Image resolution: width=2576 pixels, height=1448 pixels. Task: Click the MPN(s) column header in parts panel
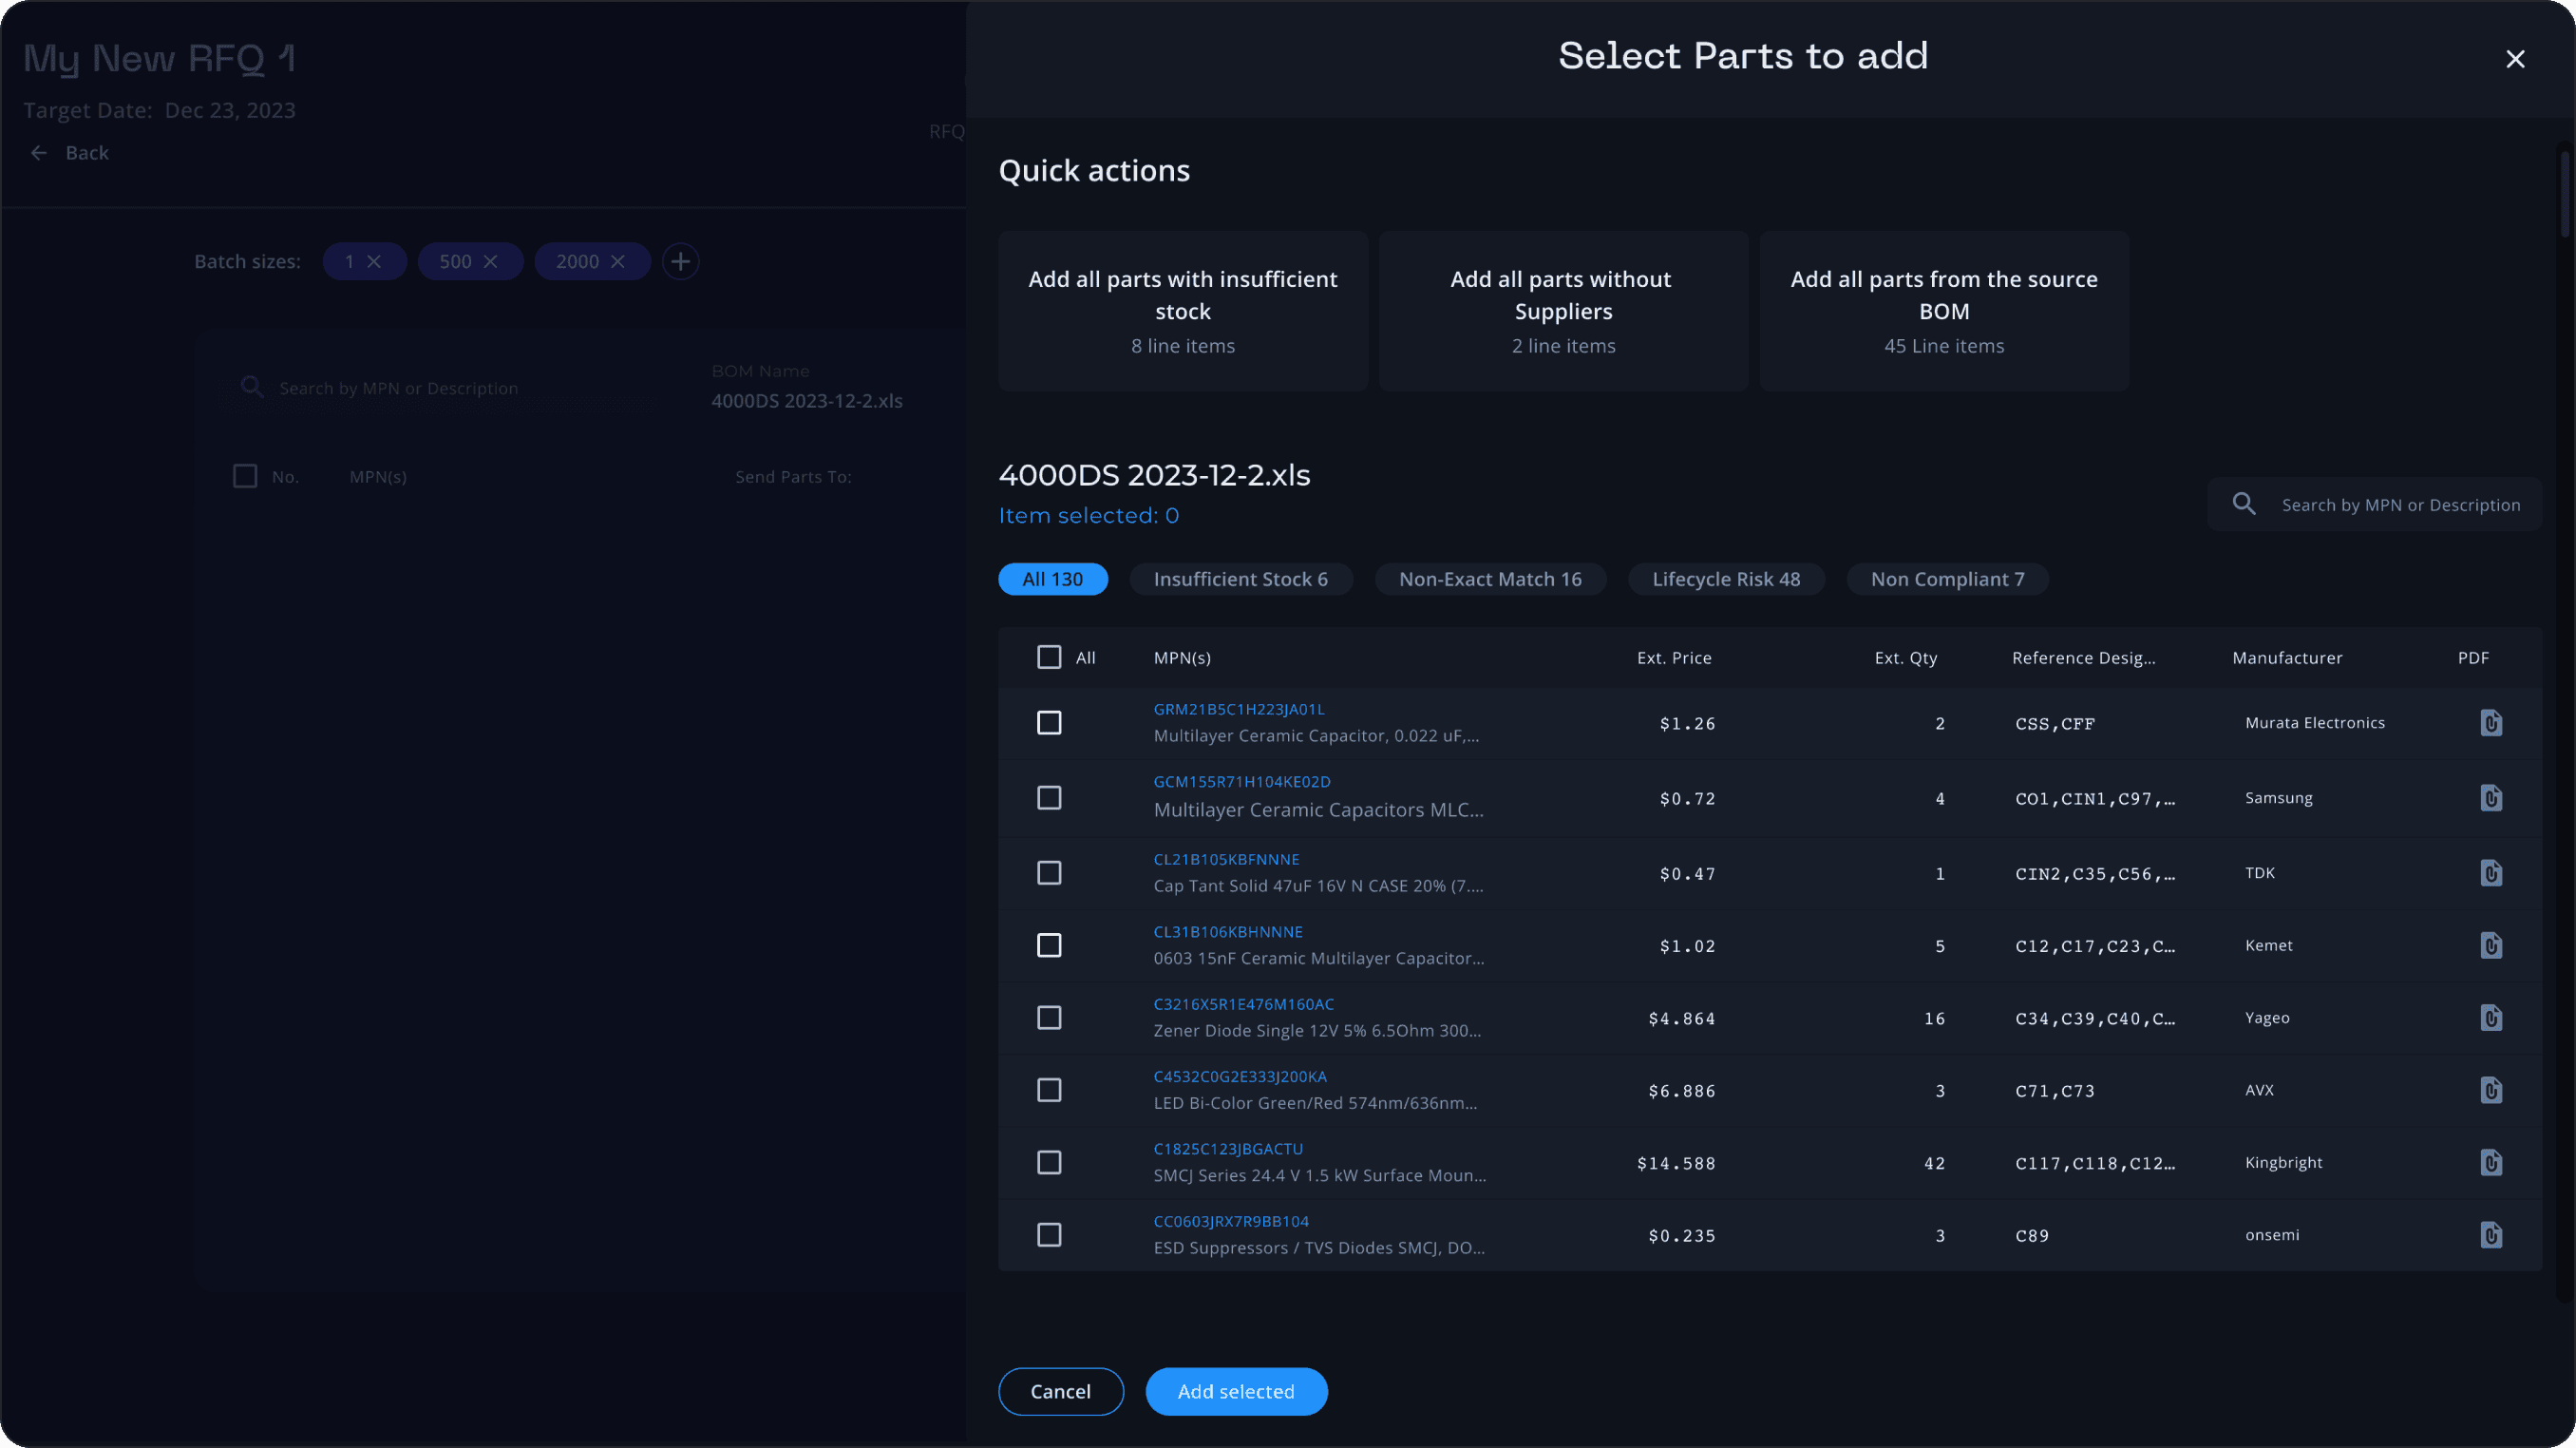coord(1182,658)
